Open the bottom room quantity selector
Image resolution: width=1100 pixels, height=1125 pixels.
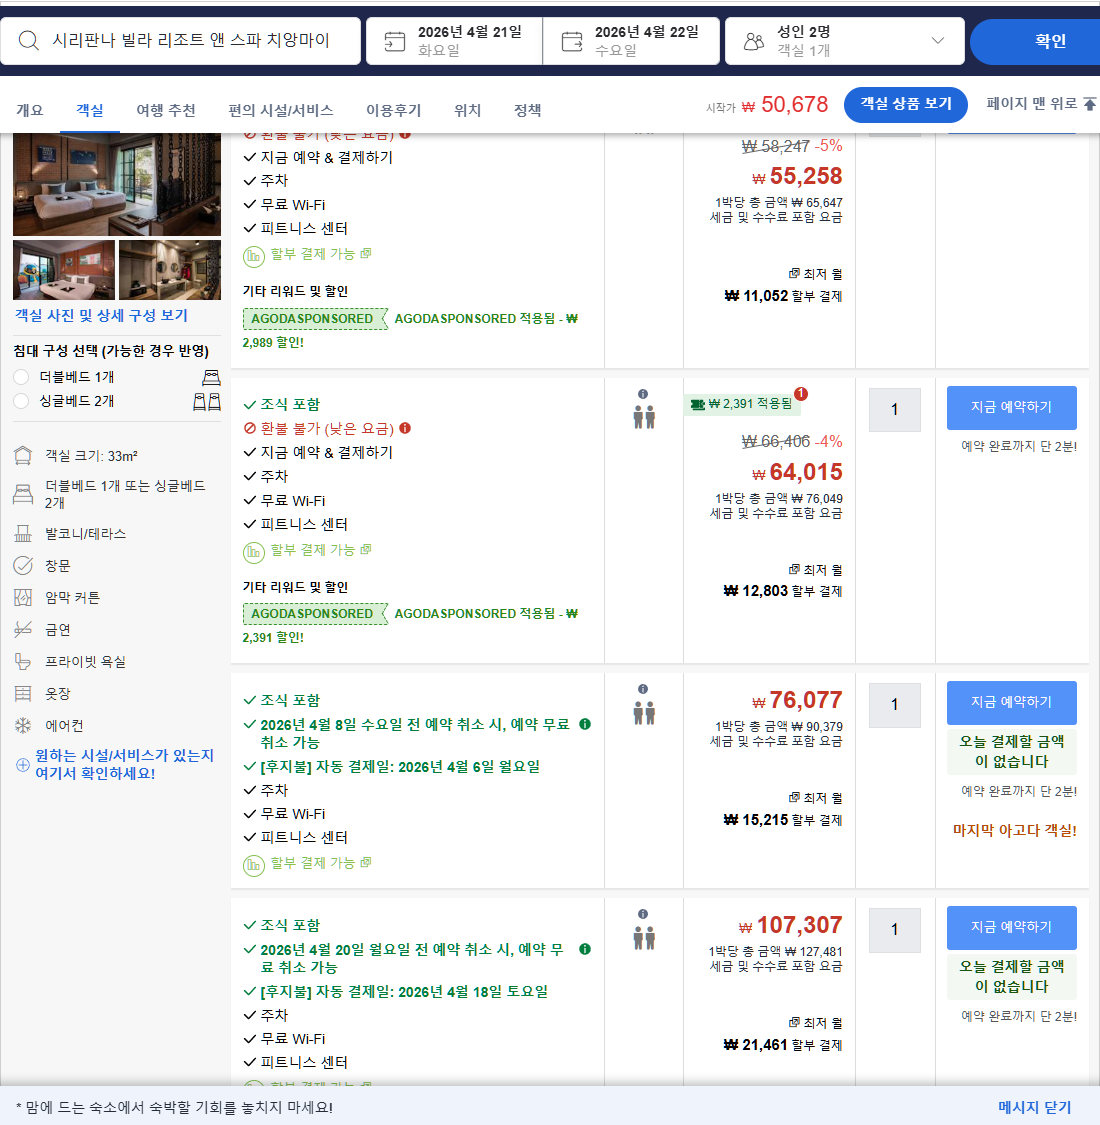click(x=894, y=930)
